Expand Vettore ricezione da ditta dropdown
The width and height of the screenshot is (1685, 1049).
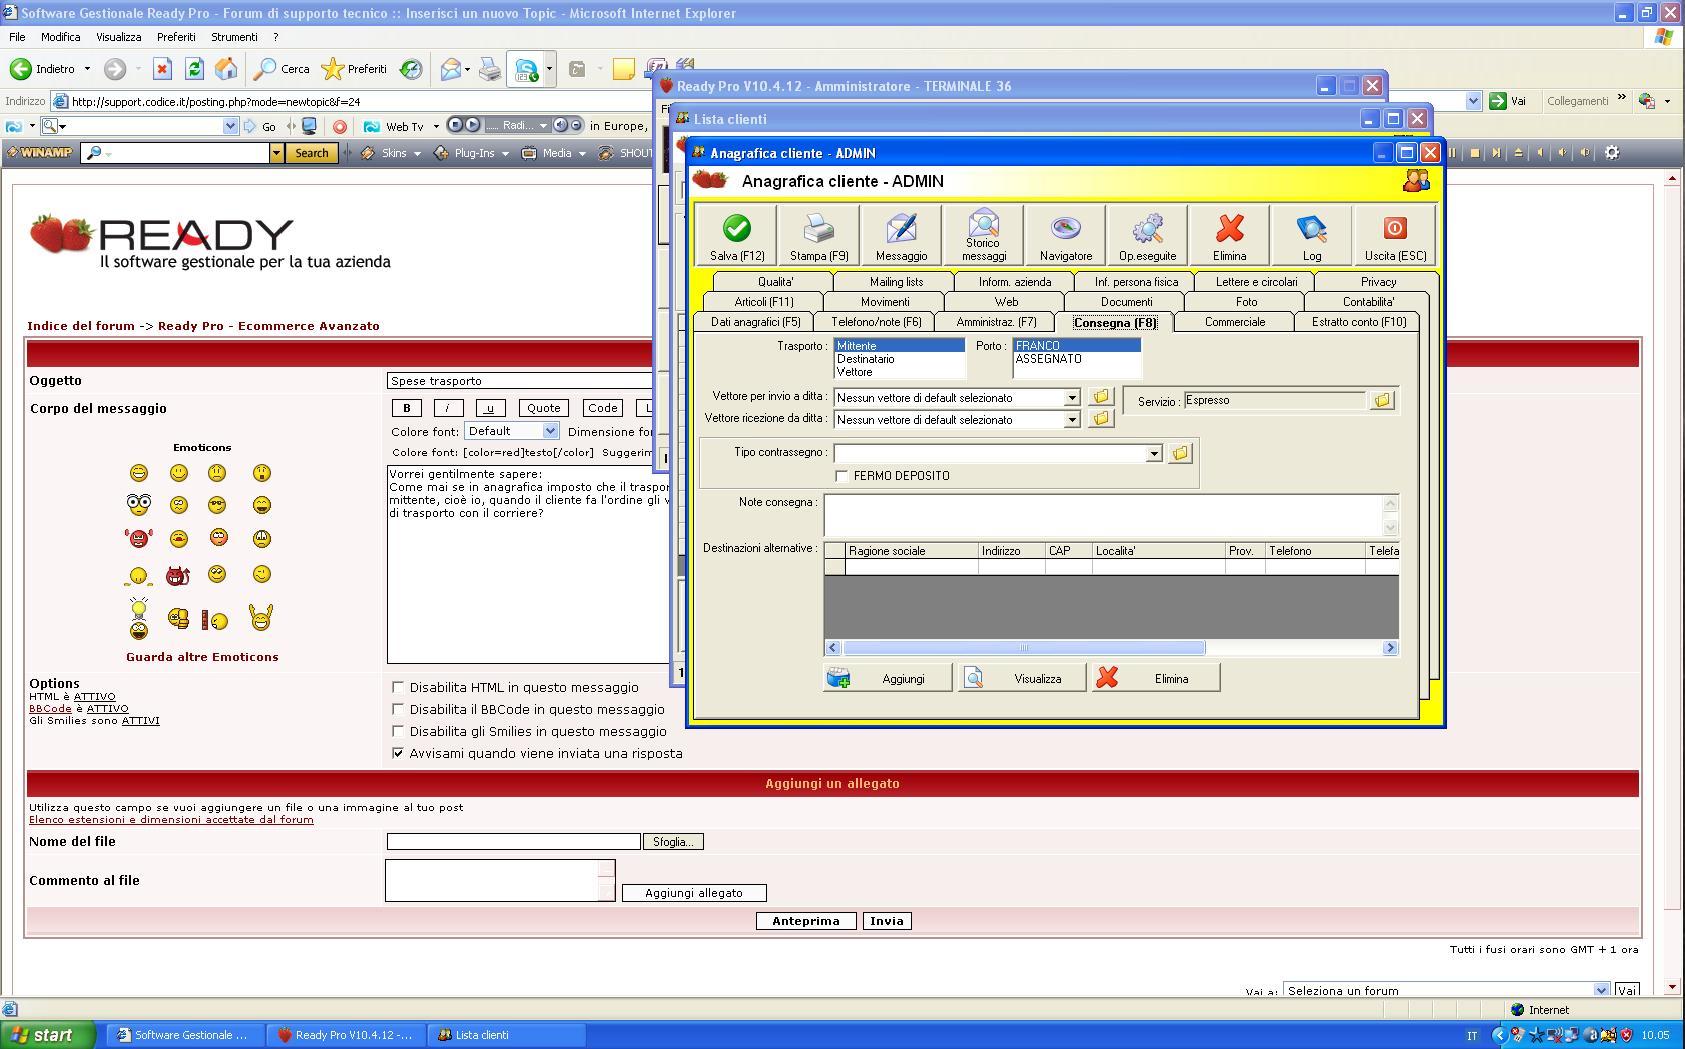click(x=1071, y=420)
